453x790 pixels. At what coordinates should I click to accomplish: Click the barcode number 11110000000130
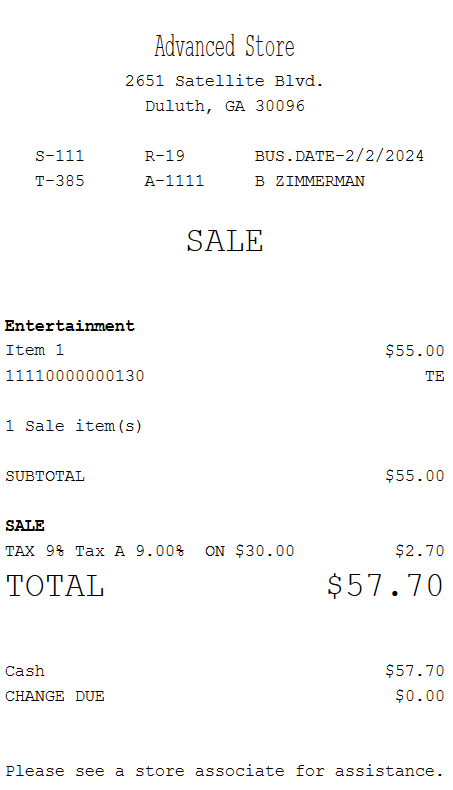[x=75, y=376]
